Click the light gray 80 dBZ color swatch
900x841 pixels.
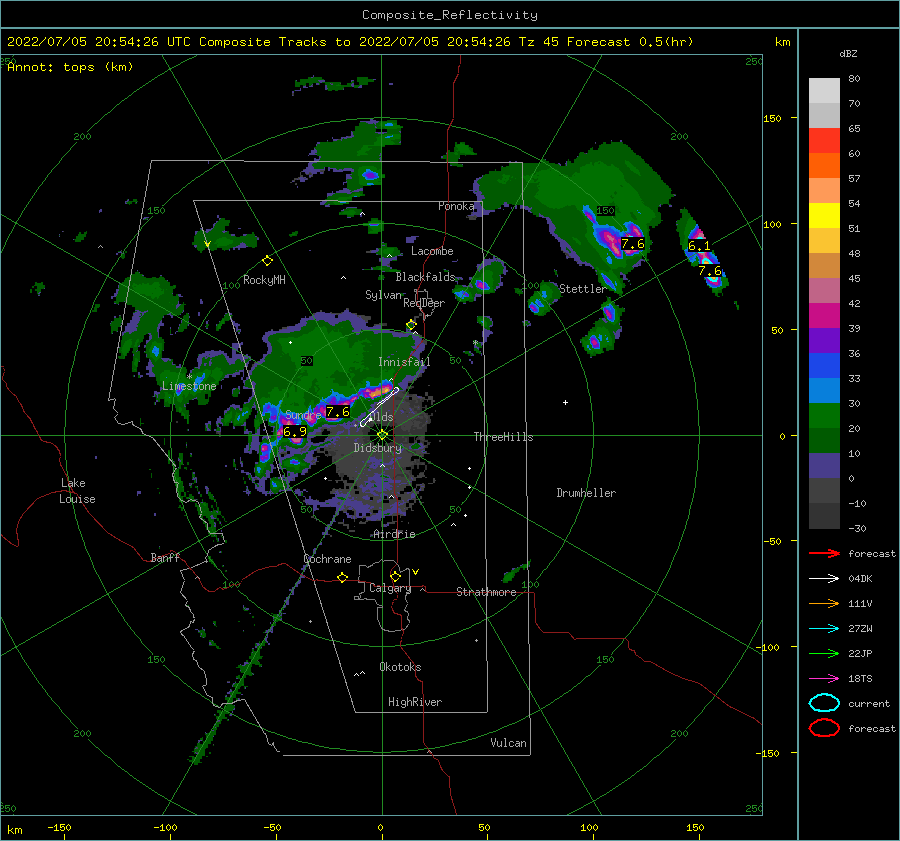(824, 90)
